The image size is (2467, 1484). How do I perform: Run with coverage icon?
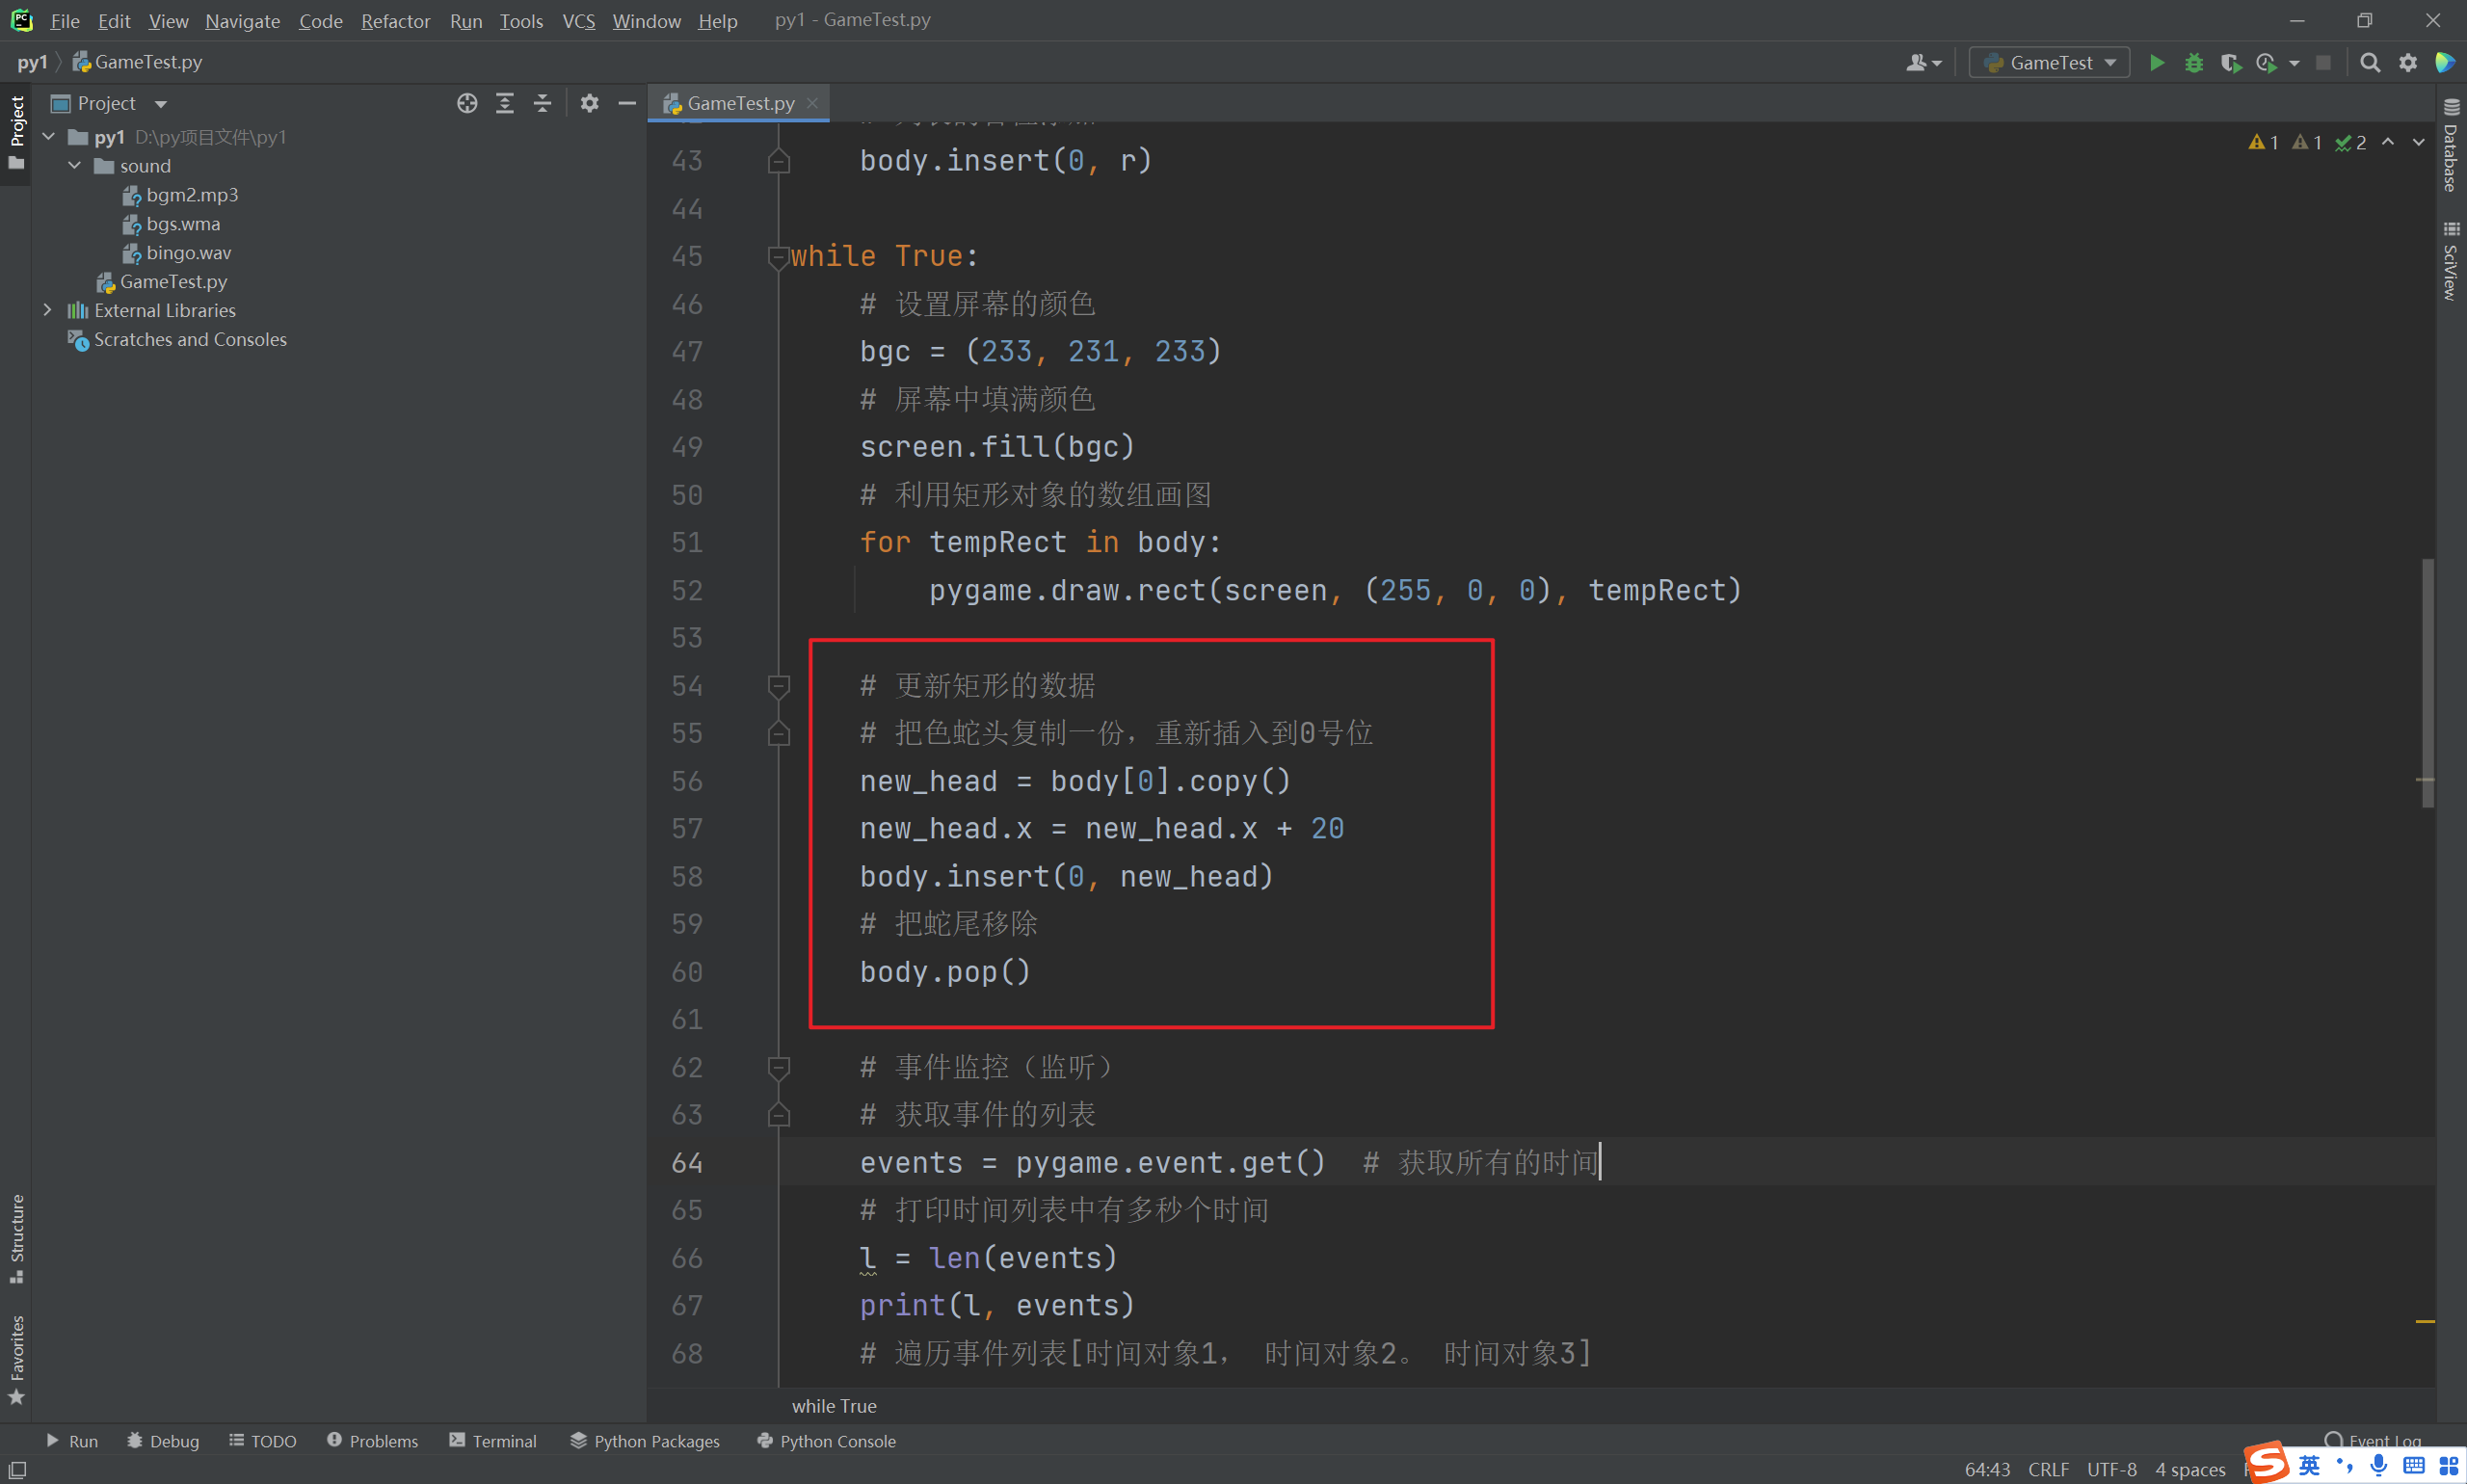click(x=2229, y=63)
